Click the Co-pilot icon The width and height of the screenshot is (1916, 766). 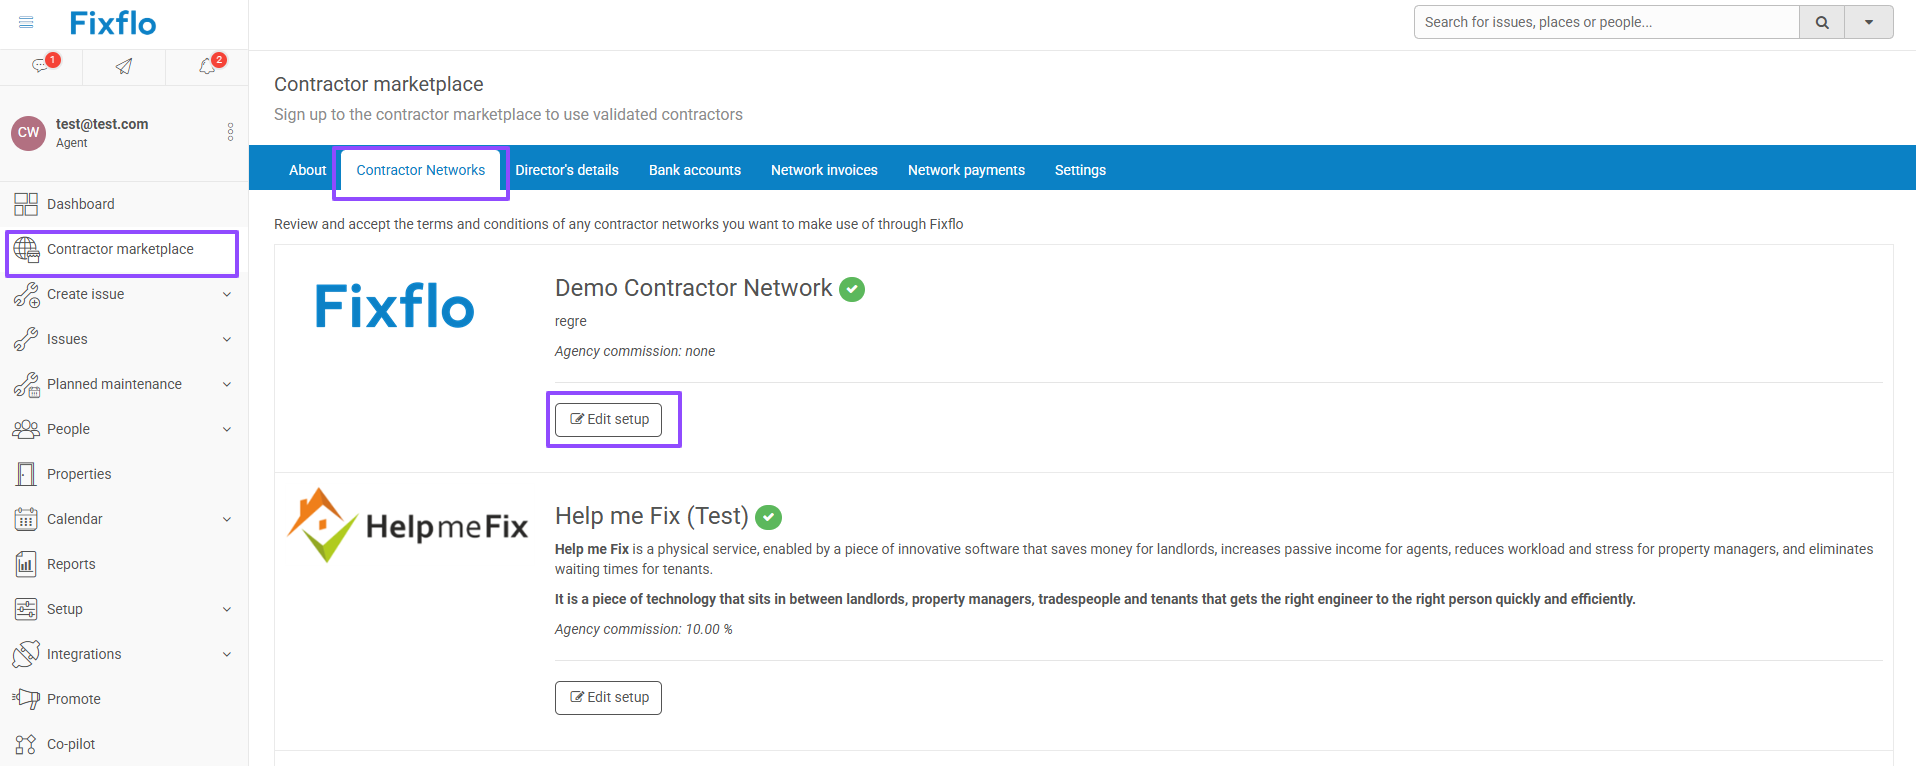coord(26,744)
